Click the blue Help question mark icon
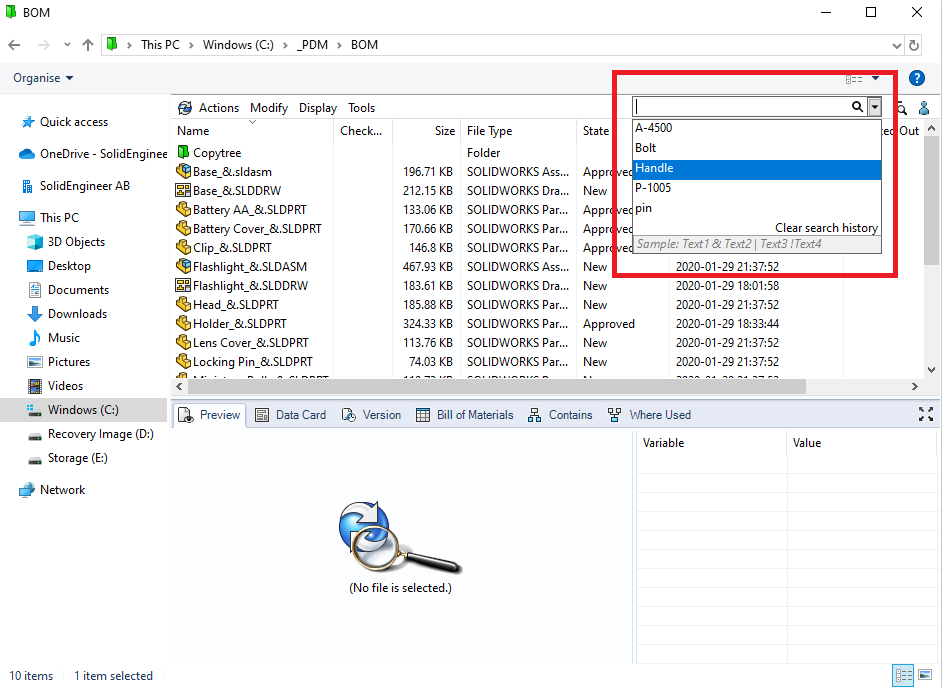The width and height of the screenshot is (942, 688). pos(916,78)
